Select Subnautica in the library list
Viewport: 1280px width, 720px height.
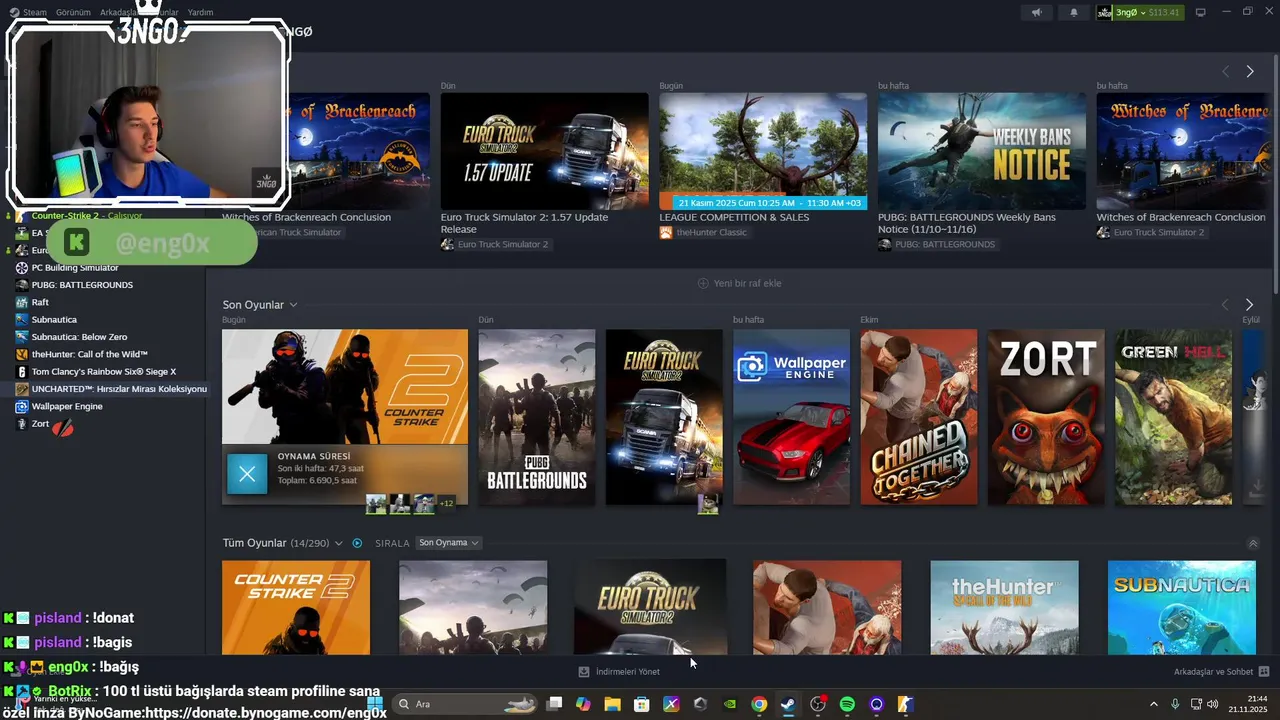pyautogui.click(x=54, y=320)
